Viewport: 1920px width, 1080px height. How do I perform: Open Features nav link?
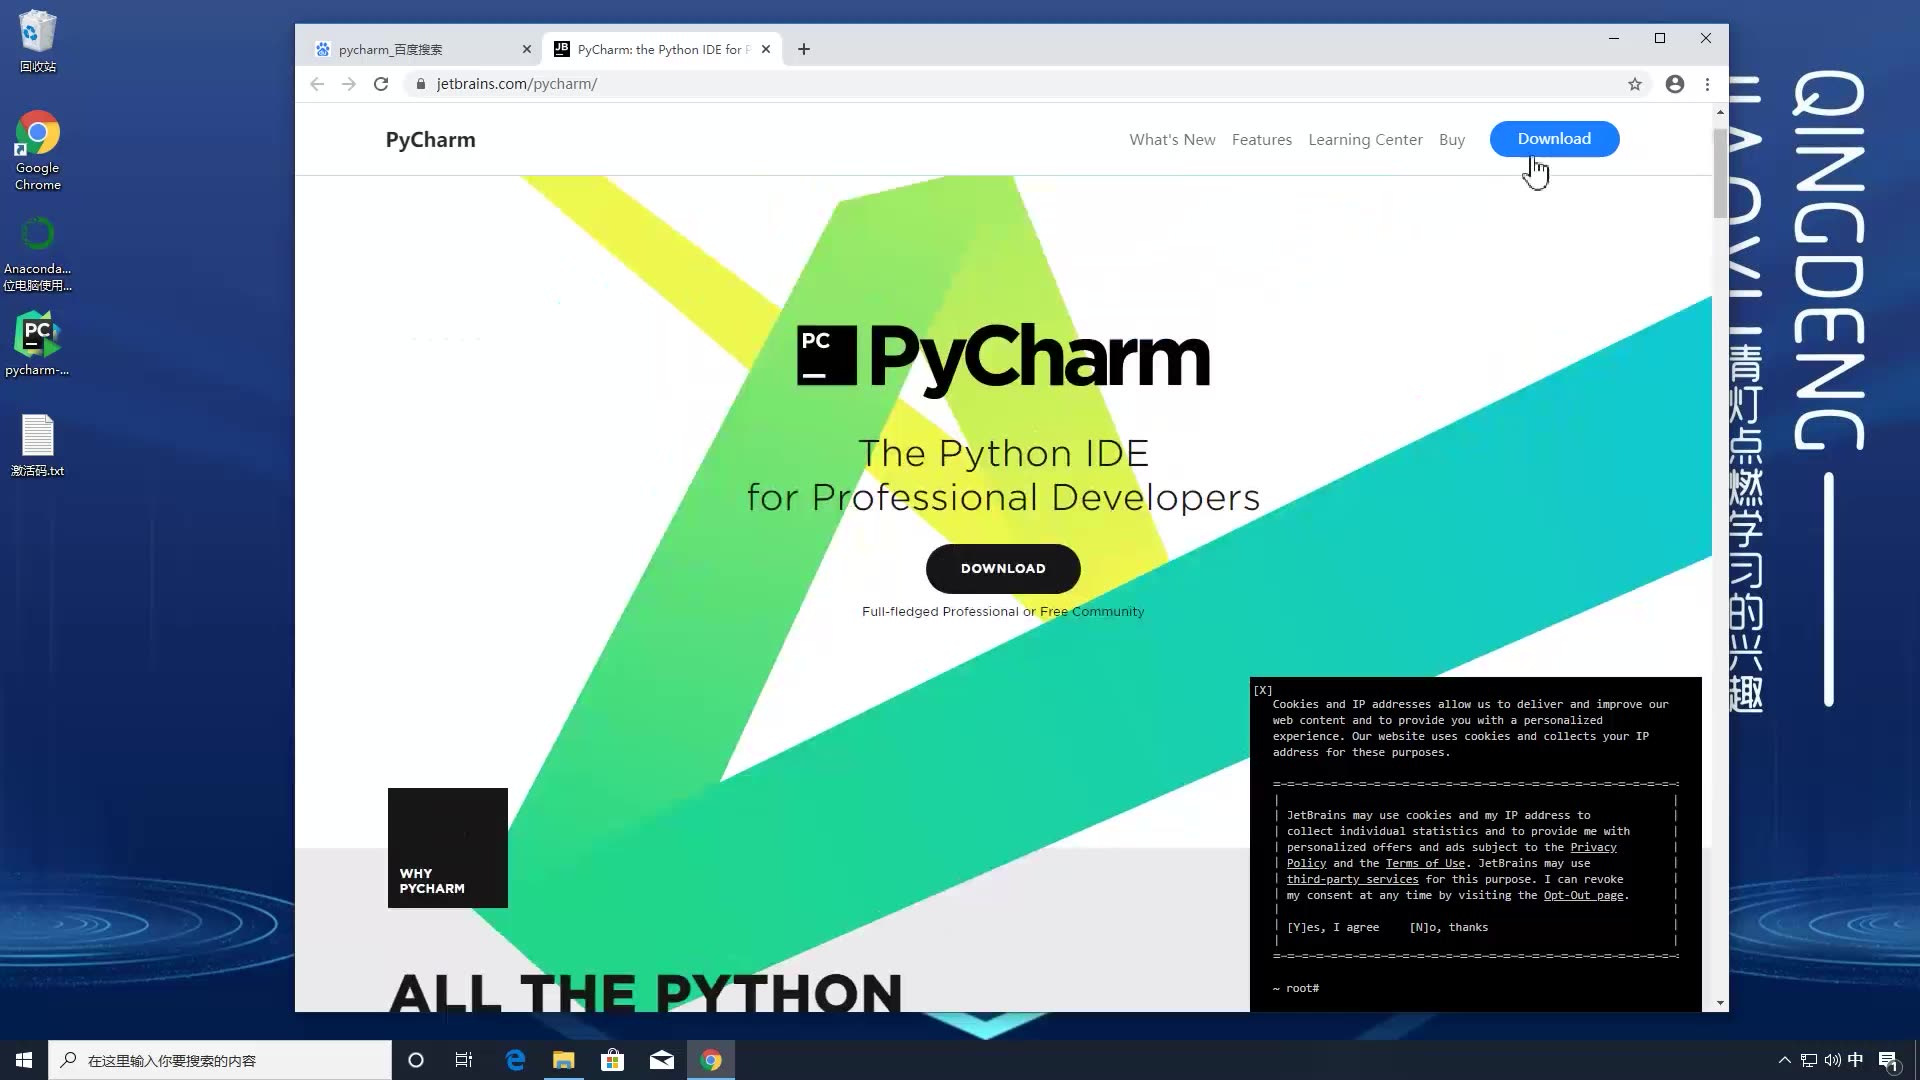click(x=1261, y=140)
